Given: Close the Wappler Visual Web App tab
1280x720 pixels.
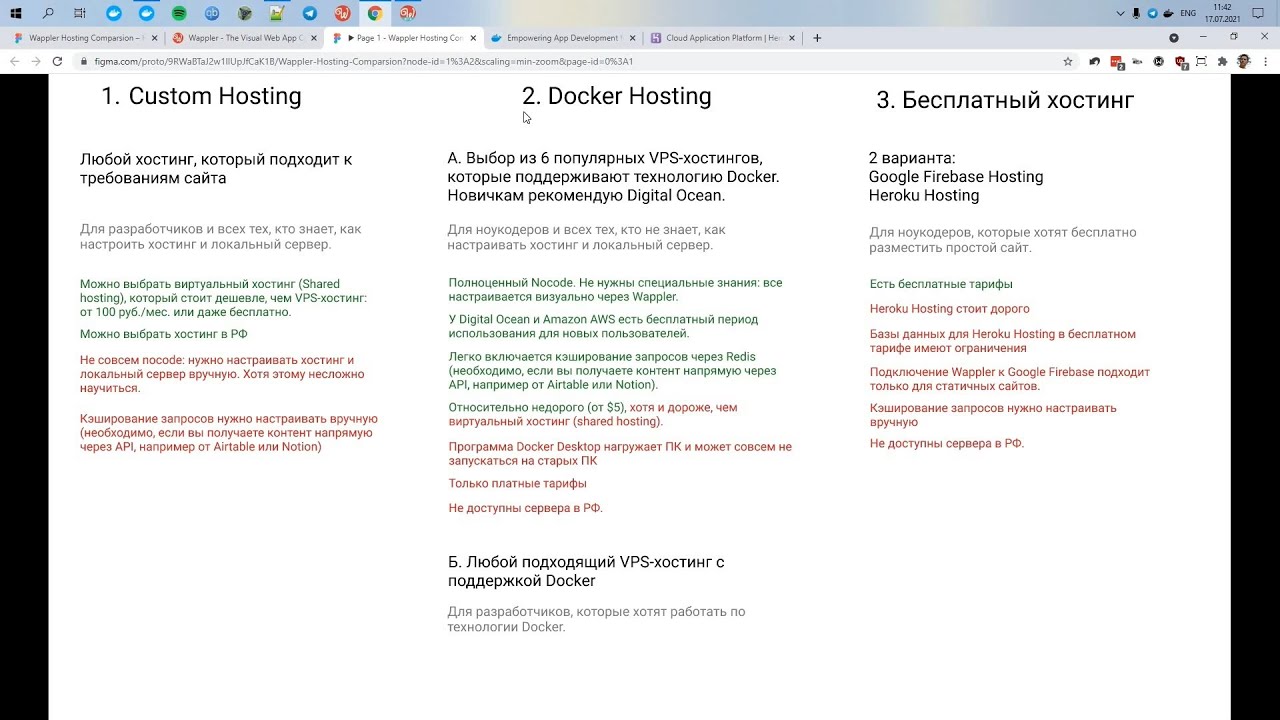Looking at the screenshot, I should [x=314, y=38].
